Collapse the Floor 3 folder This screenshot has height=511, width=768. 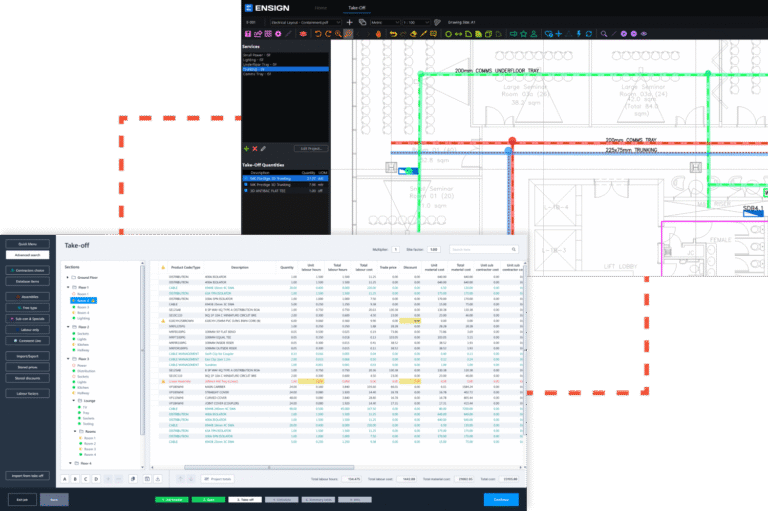(x=68, y=359)
